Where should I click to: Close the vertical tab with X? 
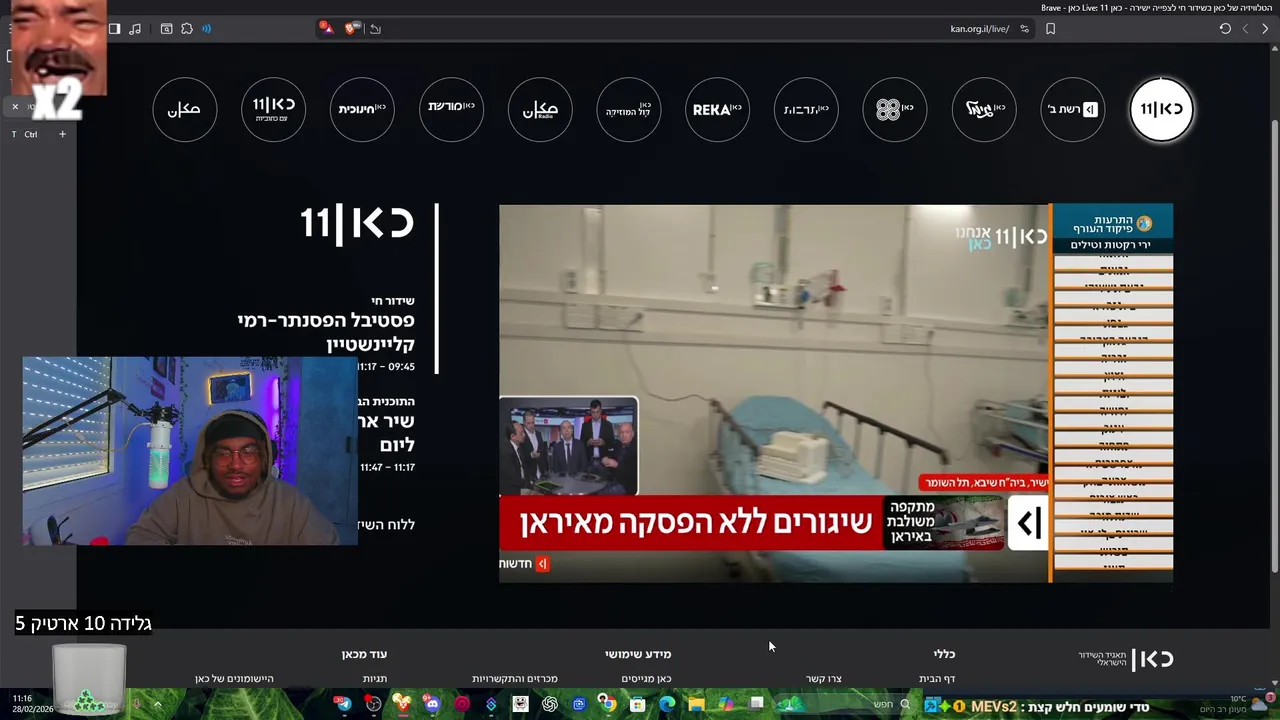[15, 106]
